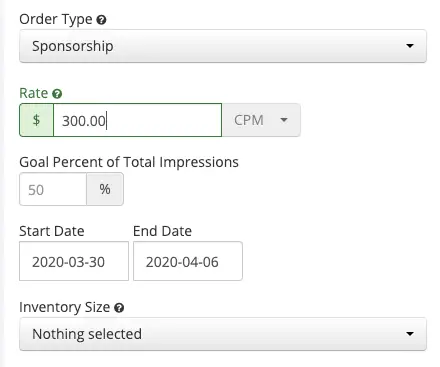Open the Order Type Sponsorship dropdown
This screenshot has width=440, height=367.
click(223, 46)
